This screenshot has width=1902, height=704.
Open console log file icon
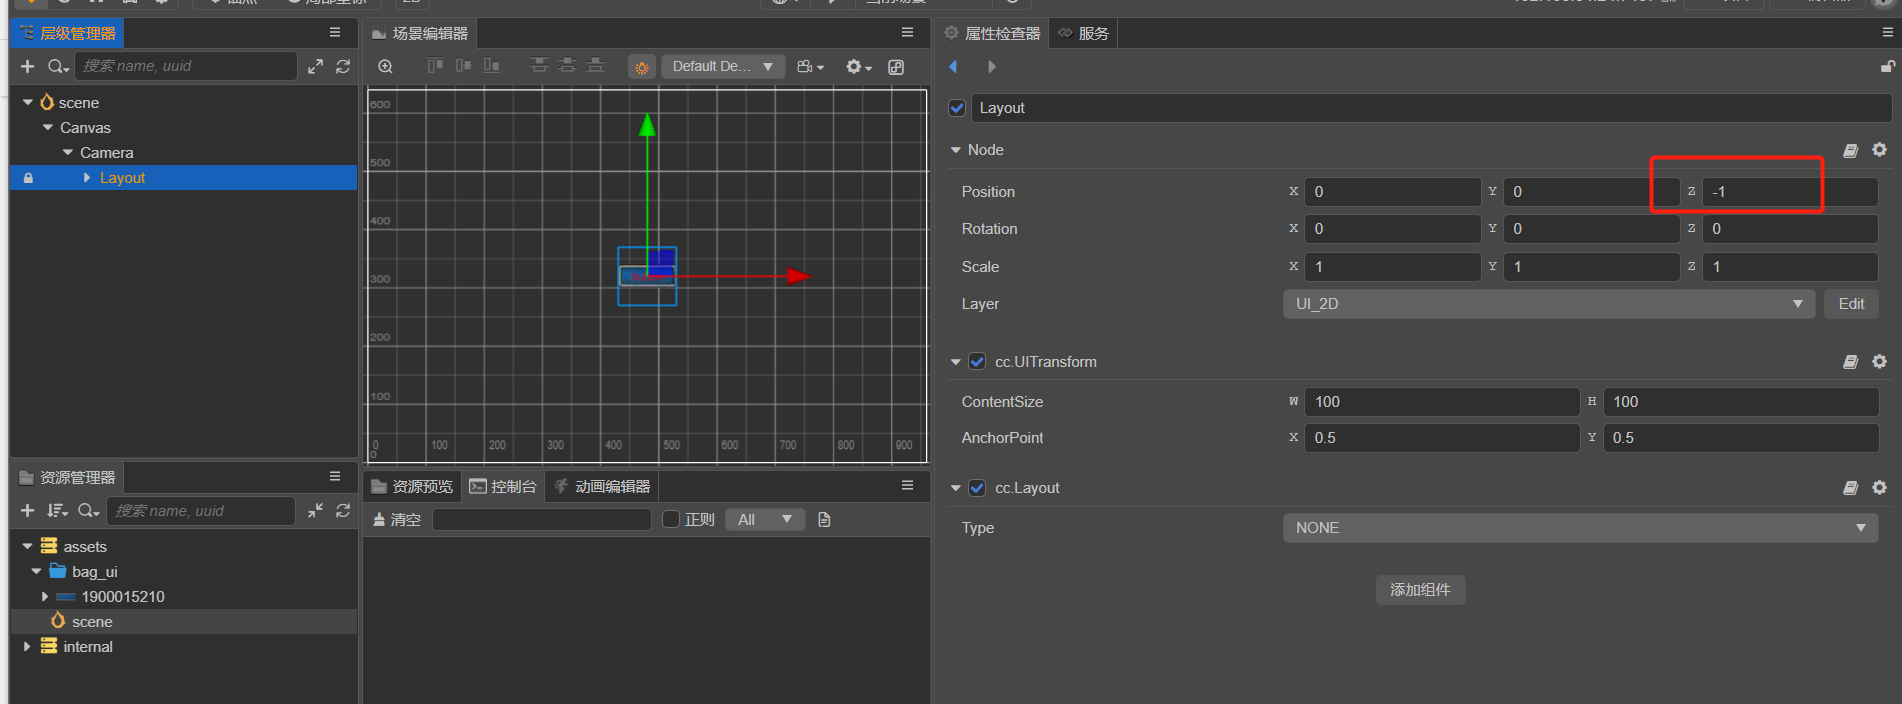824,519
